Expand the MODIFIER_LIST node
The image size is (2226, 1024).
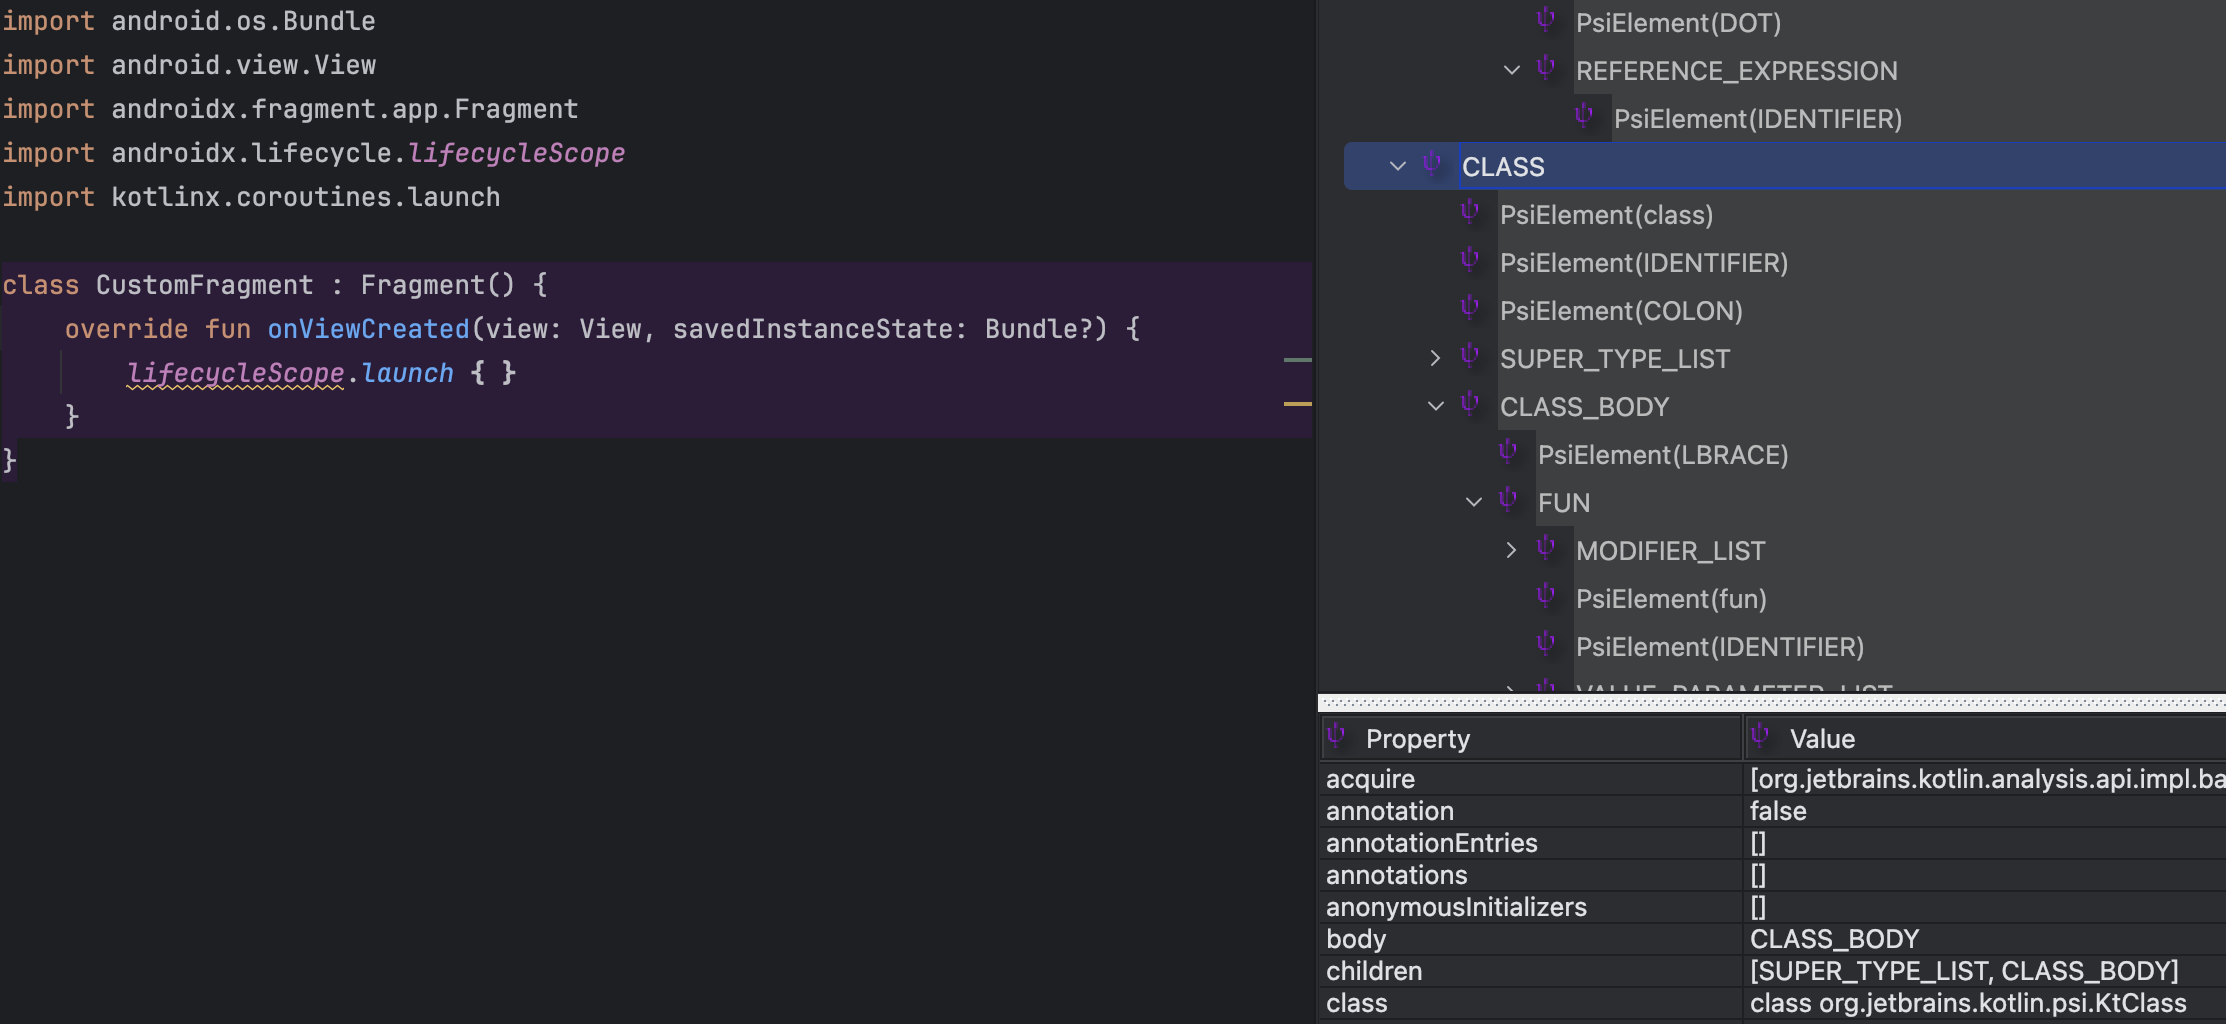click(1512, 550)
